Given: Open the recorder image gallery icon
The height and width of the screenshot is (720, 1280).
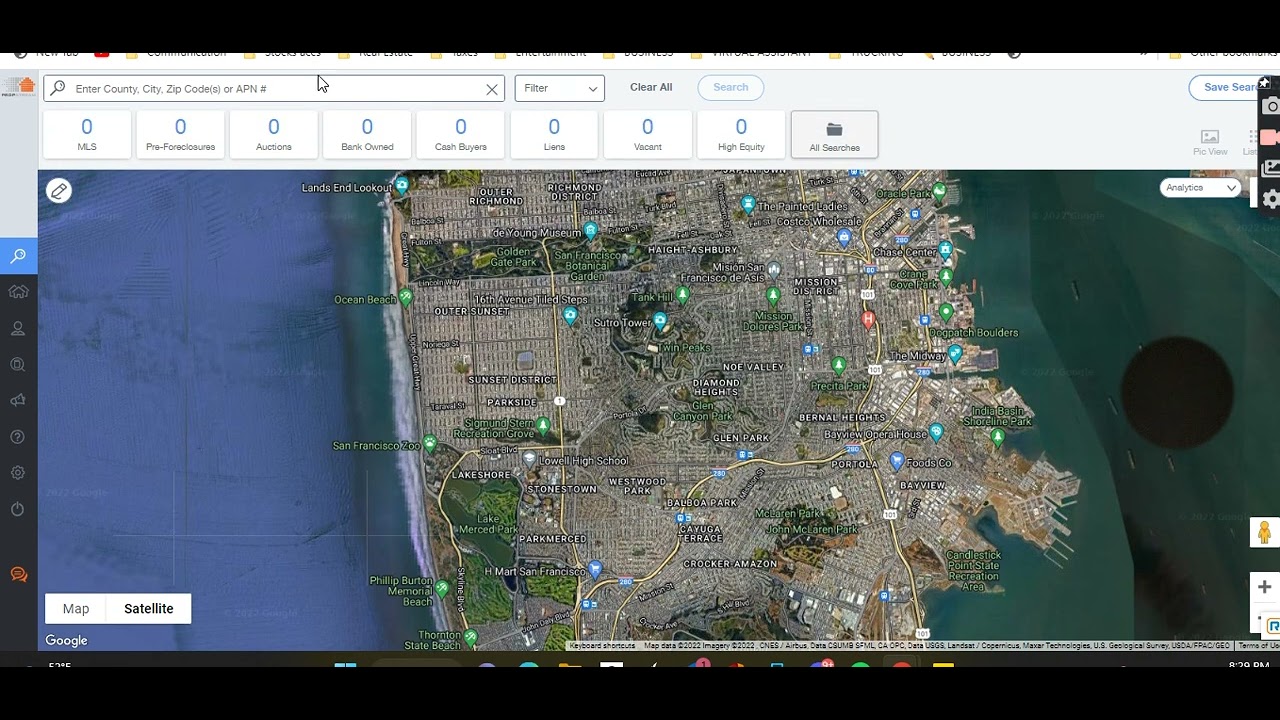Looking at the screenshot, I should [1271, 168].
